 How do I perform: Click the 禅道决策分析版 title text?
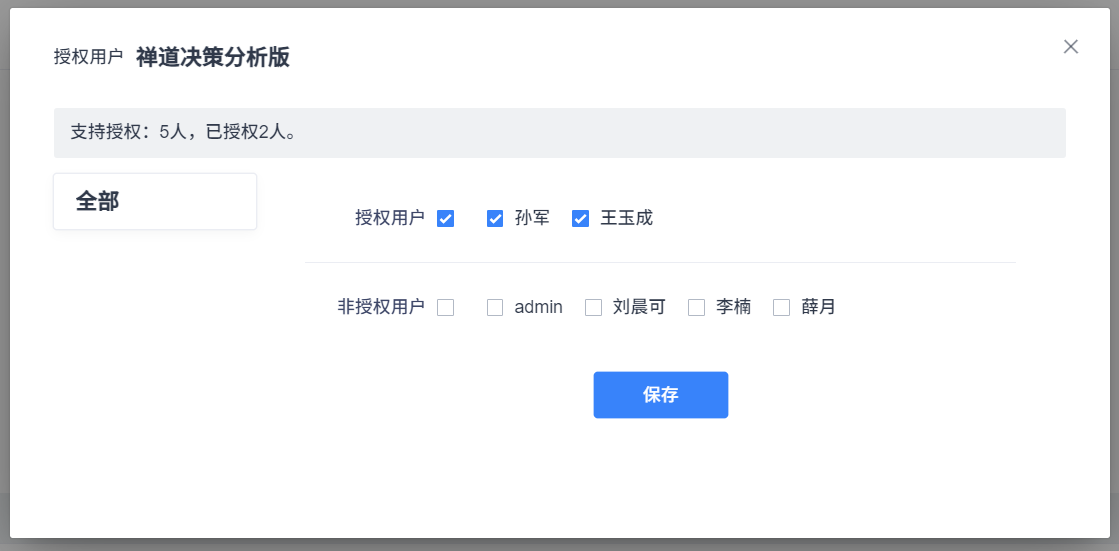(213, 57)
